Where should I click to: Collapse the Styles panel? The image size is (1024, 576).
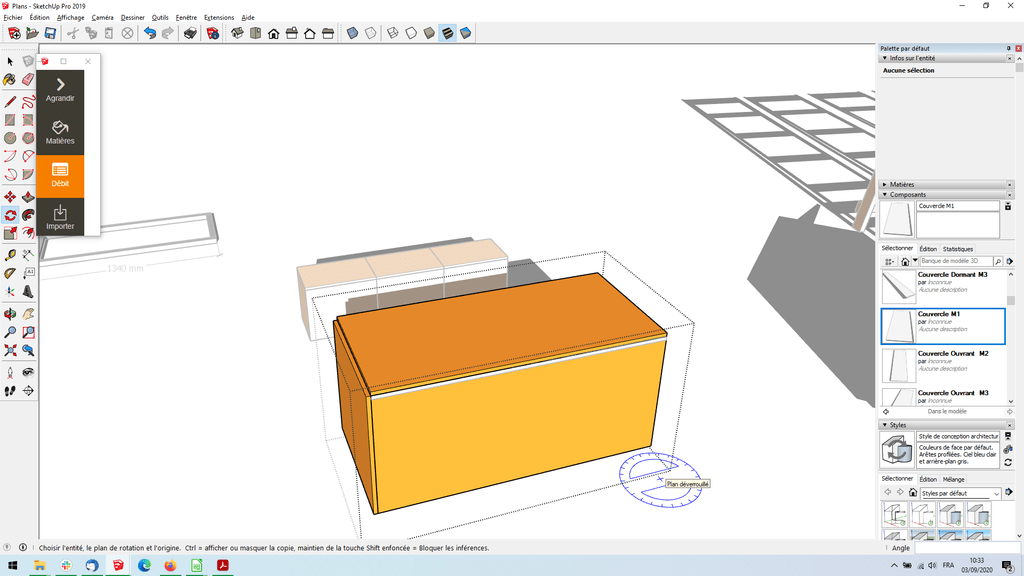(x=885, y=425)
